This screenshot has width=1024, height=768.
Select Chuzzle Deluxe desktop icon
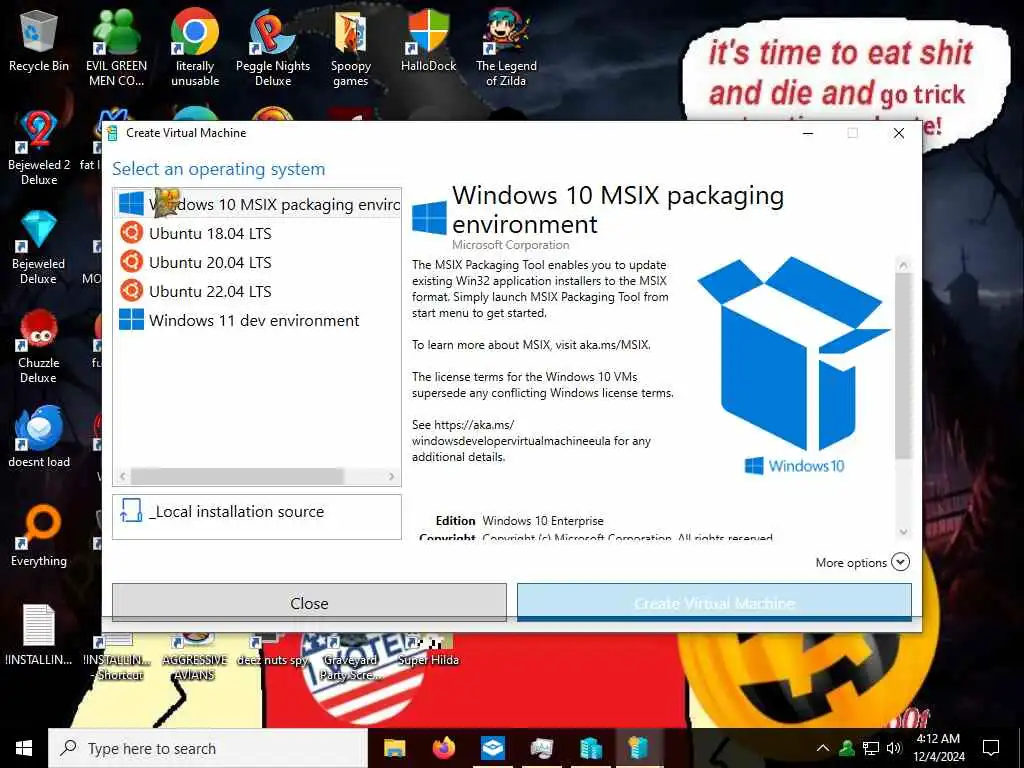click(39, 346)
